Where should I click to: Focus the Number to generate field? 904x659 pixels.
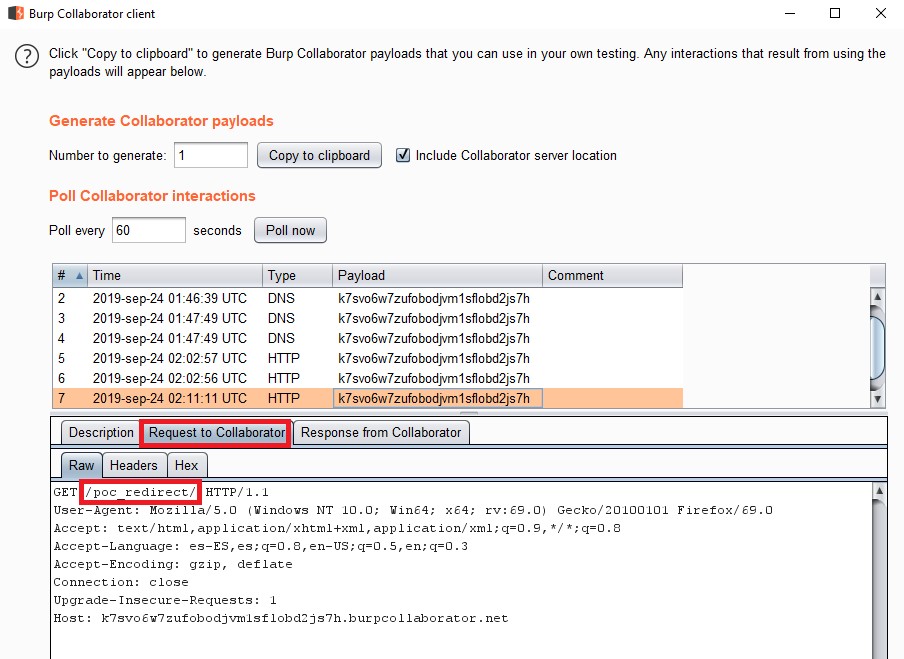coord(211,155)
